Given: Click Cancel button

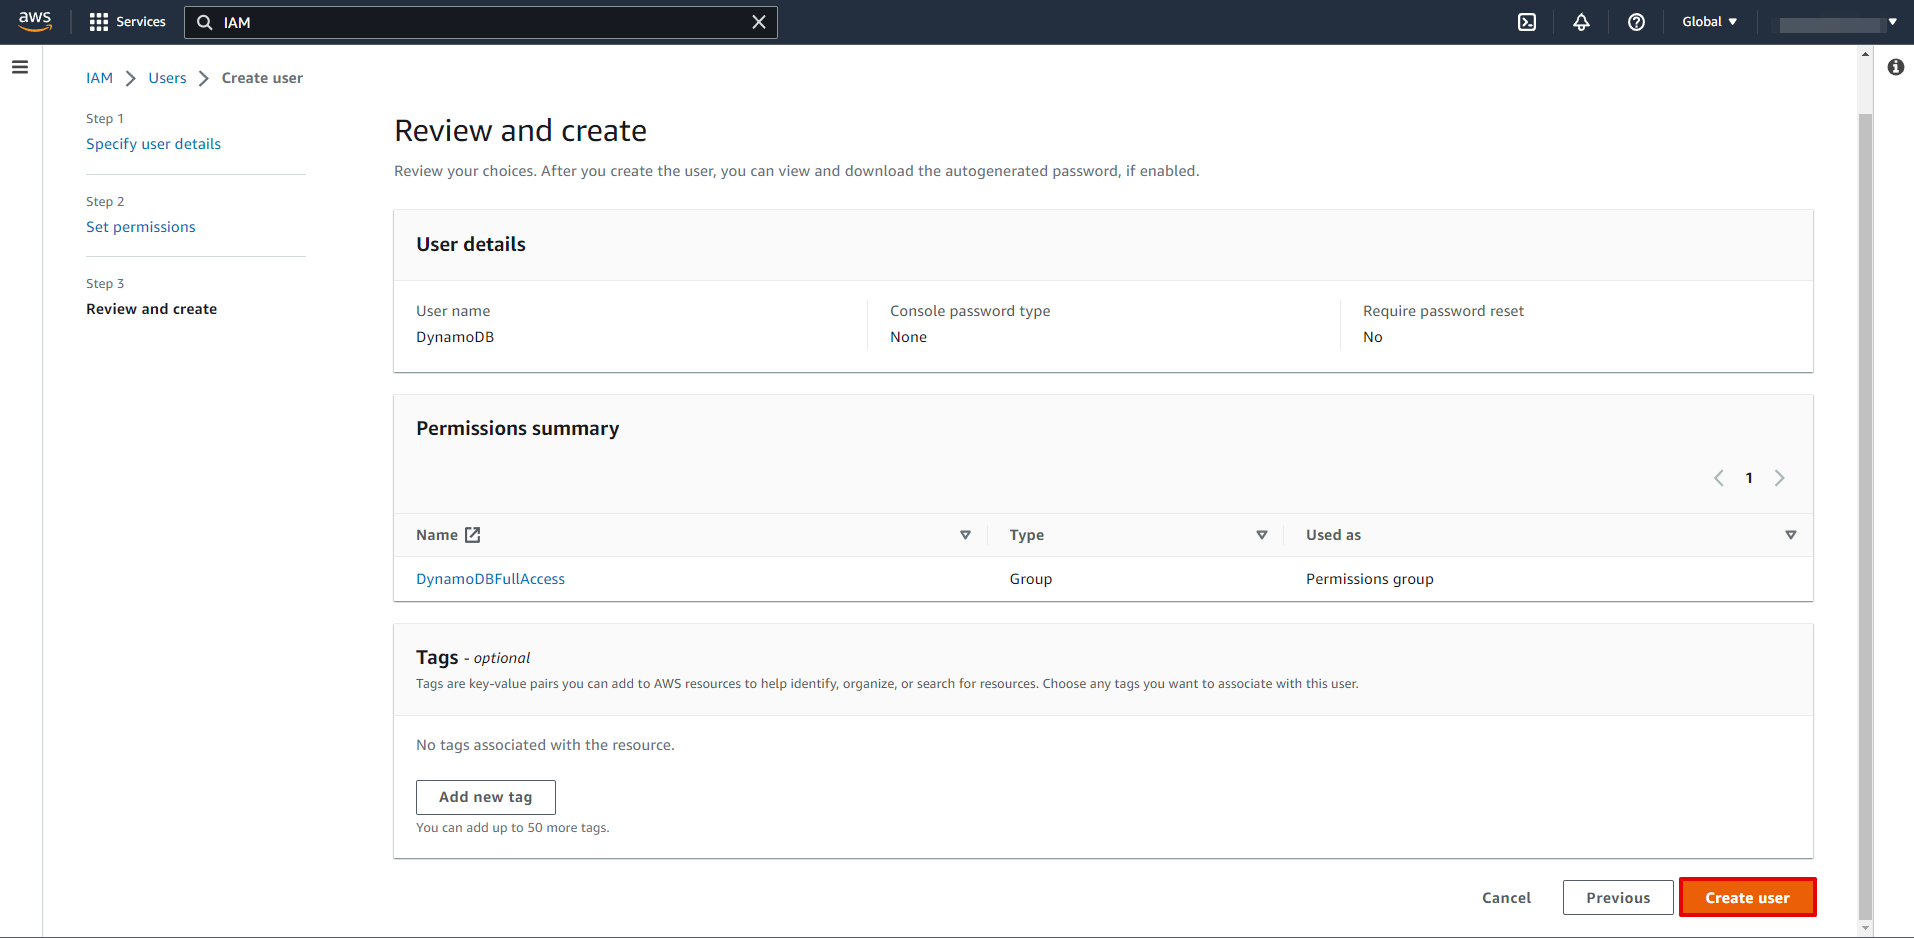Looking at the screenshot, I should pyautogui.click(x=1506, y=898).
